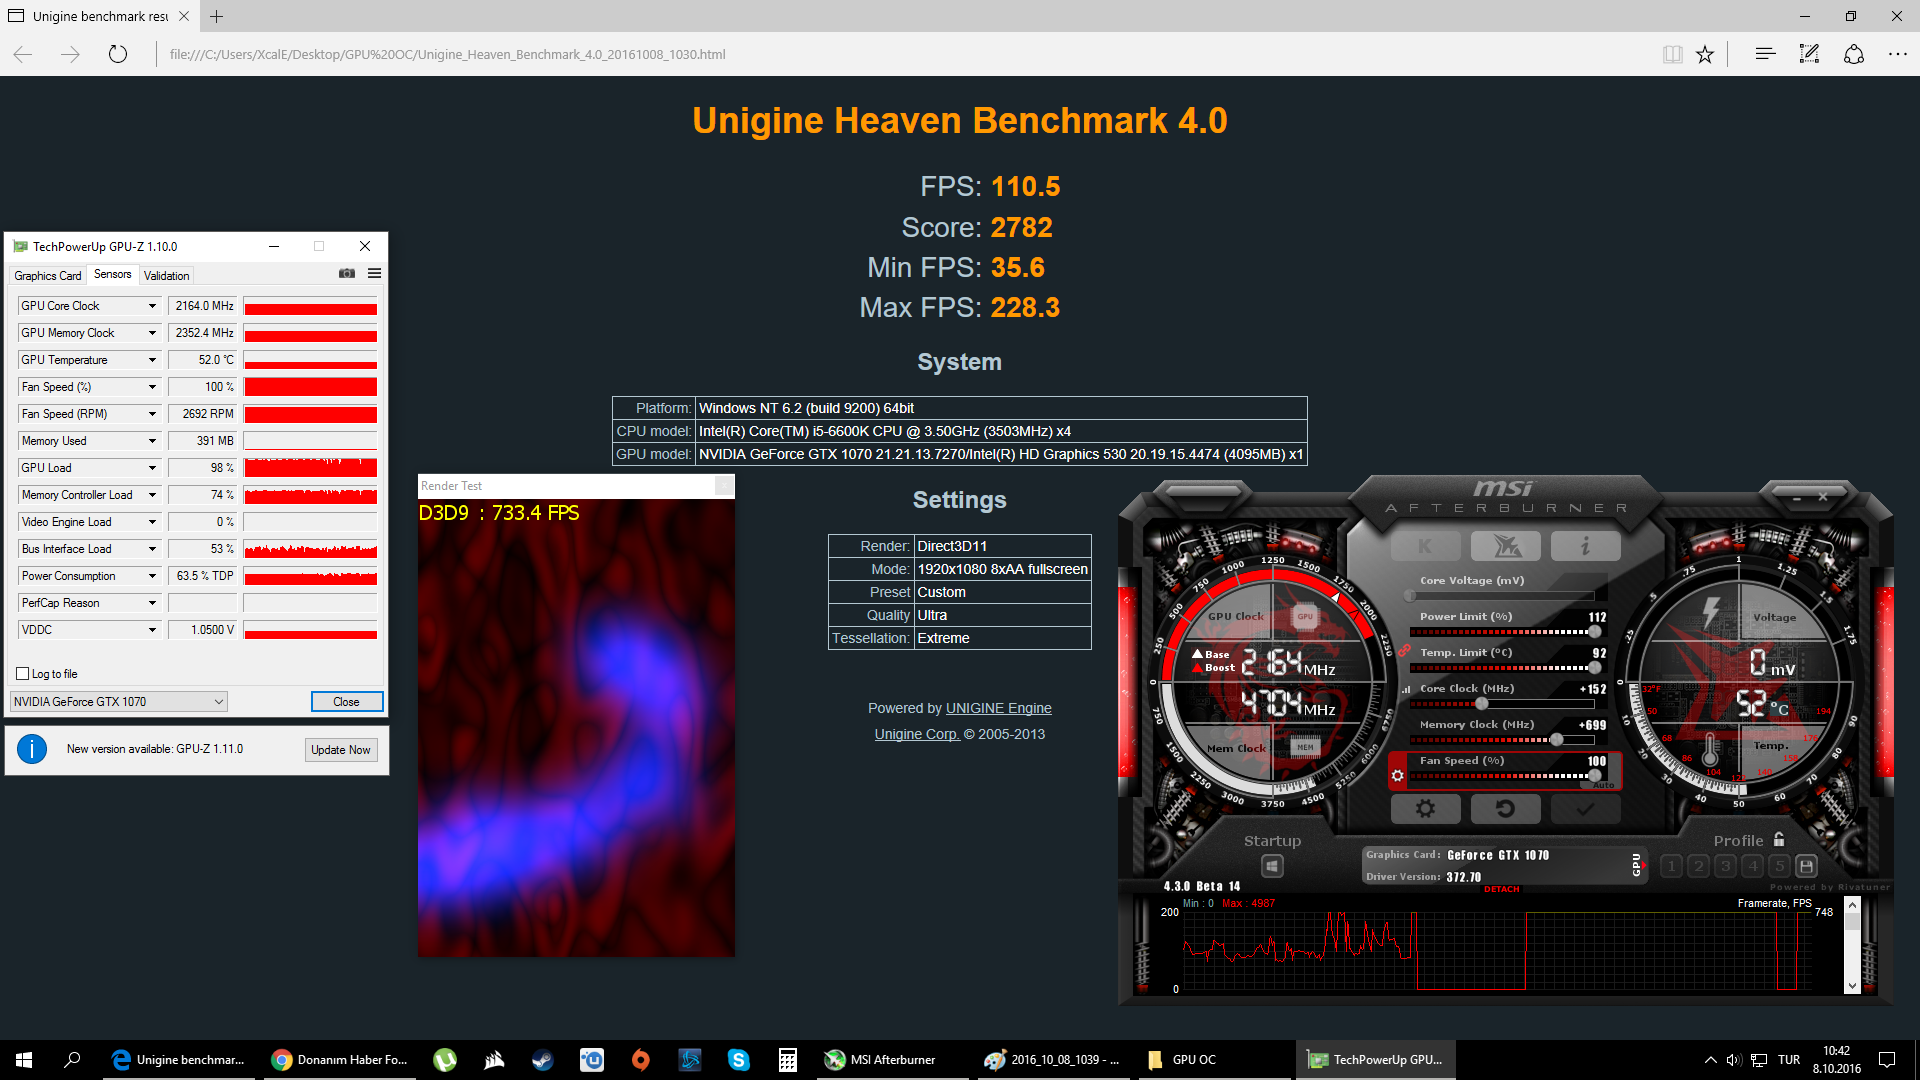This screenshot has width=1920, height=1080.
Task: Expand the Fan Speed (%) sensor dropdown
Action: (152, 387)
